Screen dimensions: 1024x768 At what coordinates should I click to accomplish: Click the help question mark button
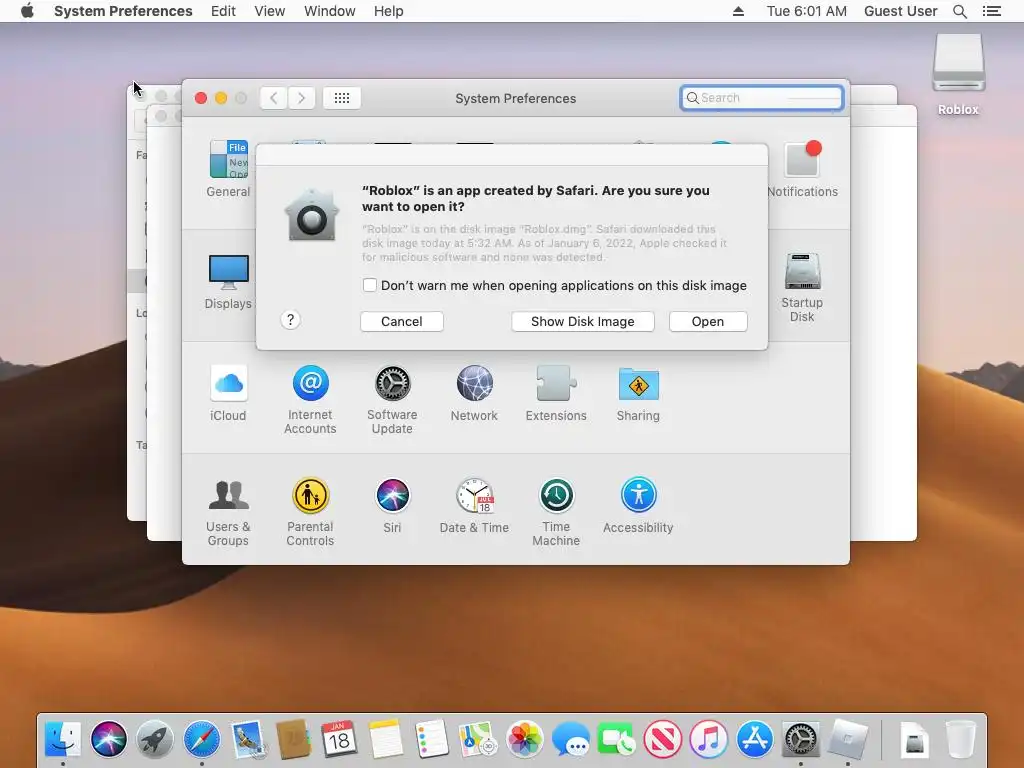pyautogui.click(x=291, y=320)
